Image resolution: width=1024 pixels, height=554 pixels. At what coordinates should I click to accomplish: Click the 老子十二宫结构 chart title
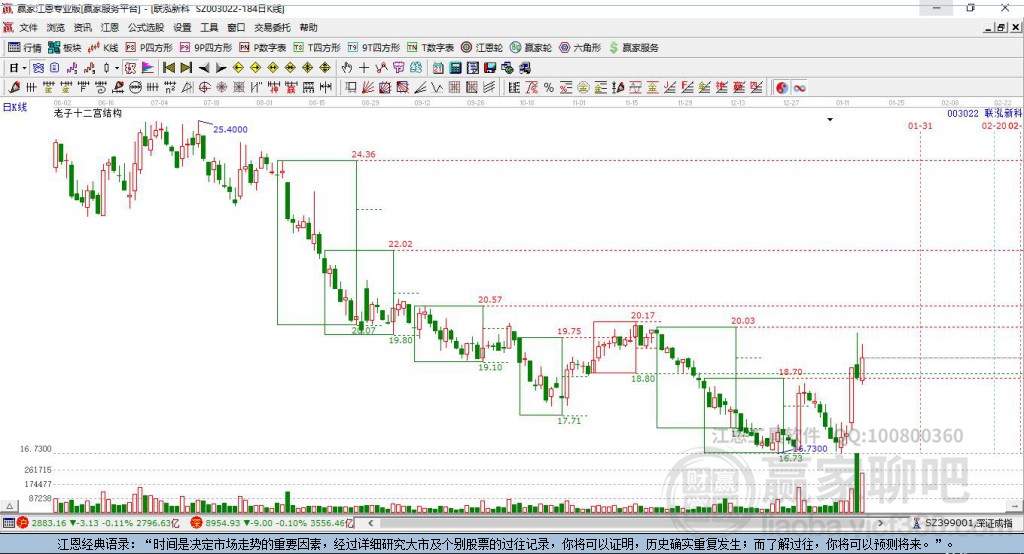[x=88, y=113]
